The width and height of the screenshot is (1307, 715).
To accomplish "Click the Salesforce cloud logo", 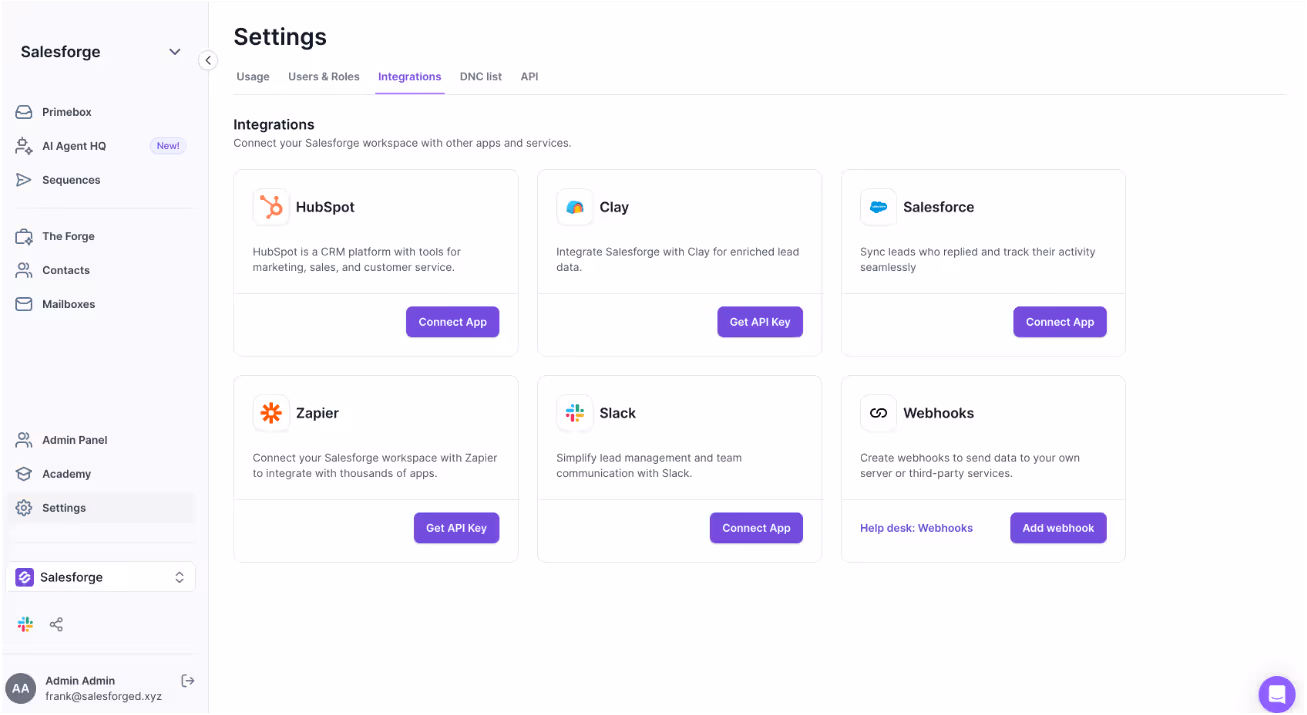I will (879, 207).
